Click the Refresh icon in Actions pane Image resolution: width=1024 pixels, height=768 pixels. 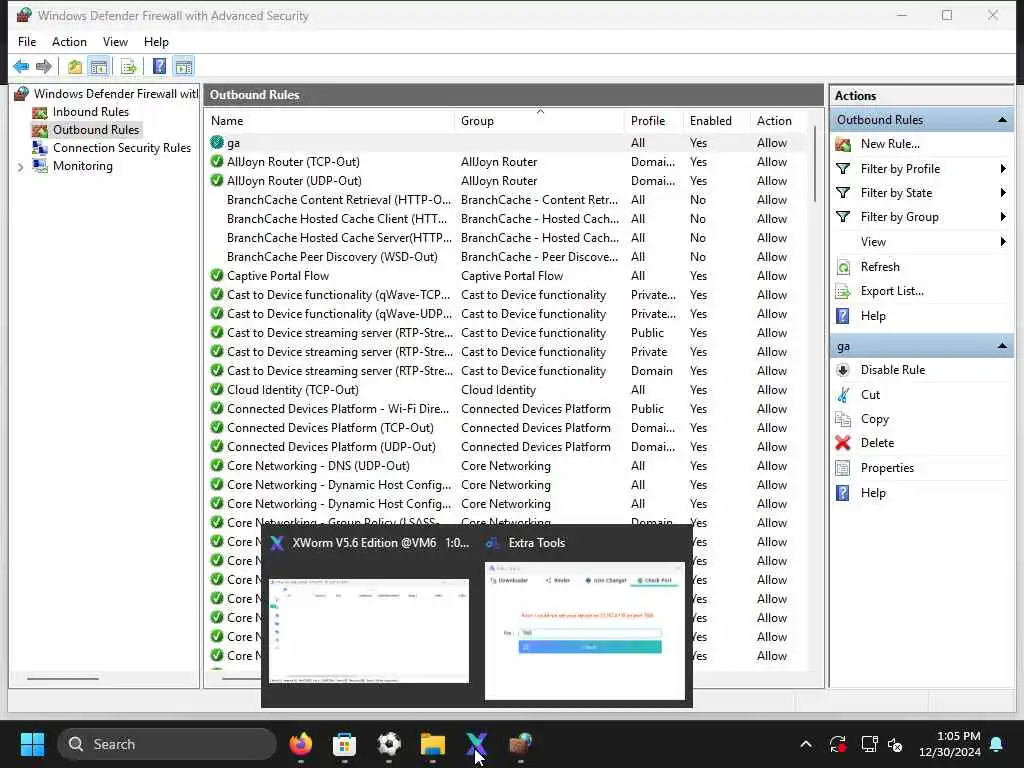point(843,267)
